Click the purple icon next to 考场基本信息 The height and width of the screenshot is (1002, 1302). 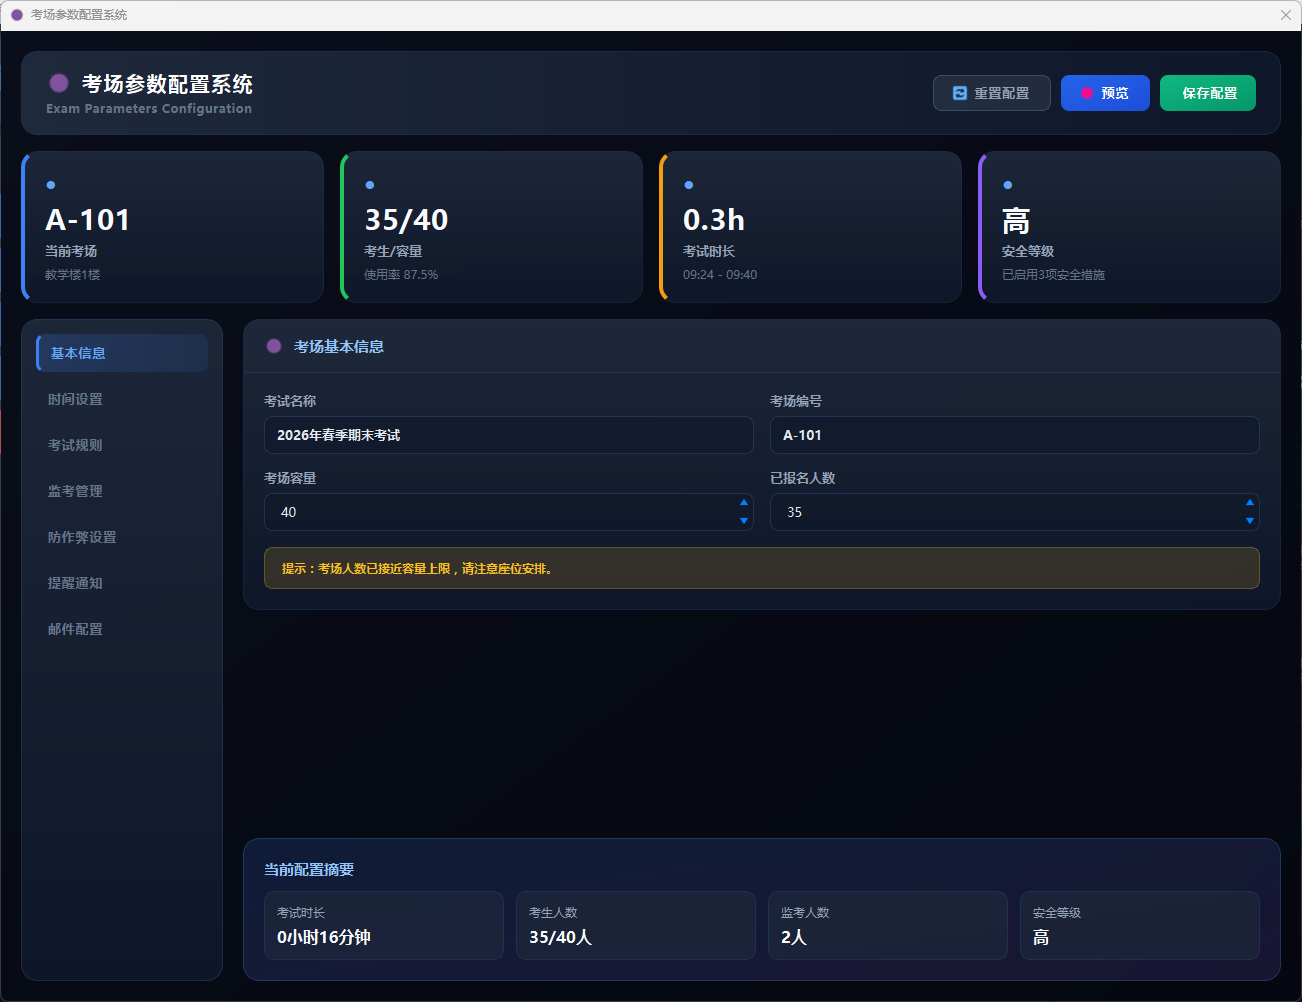(274, 346)
